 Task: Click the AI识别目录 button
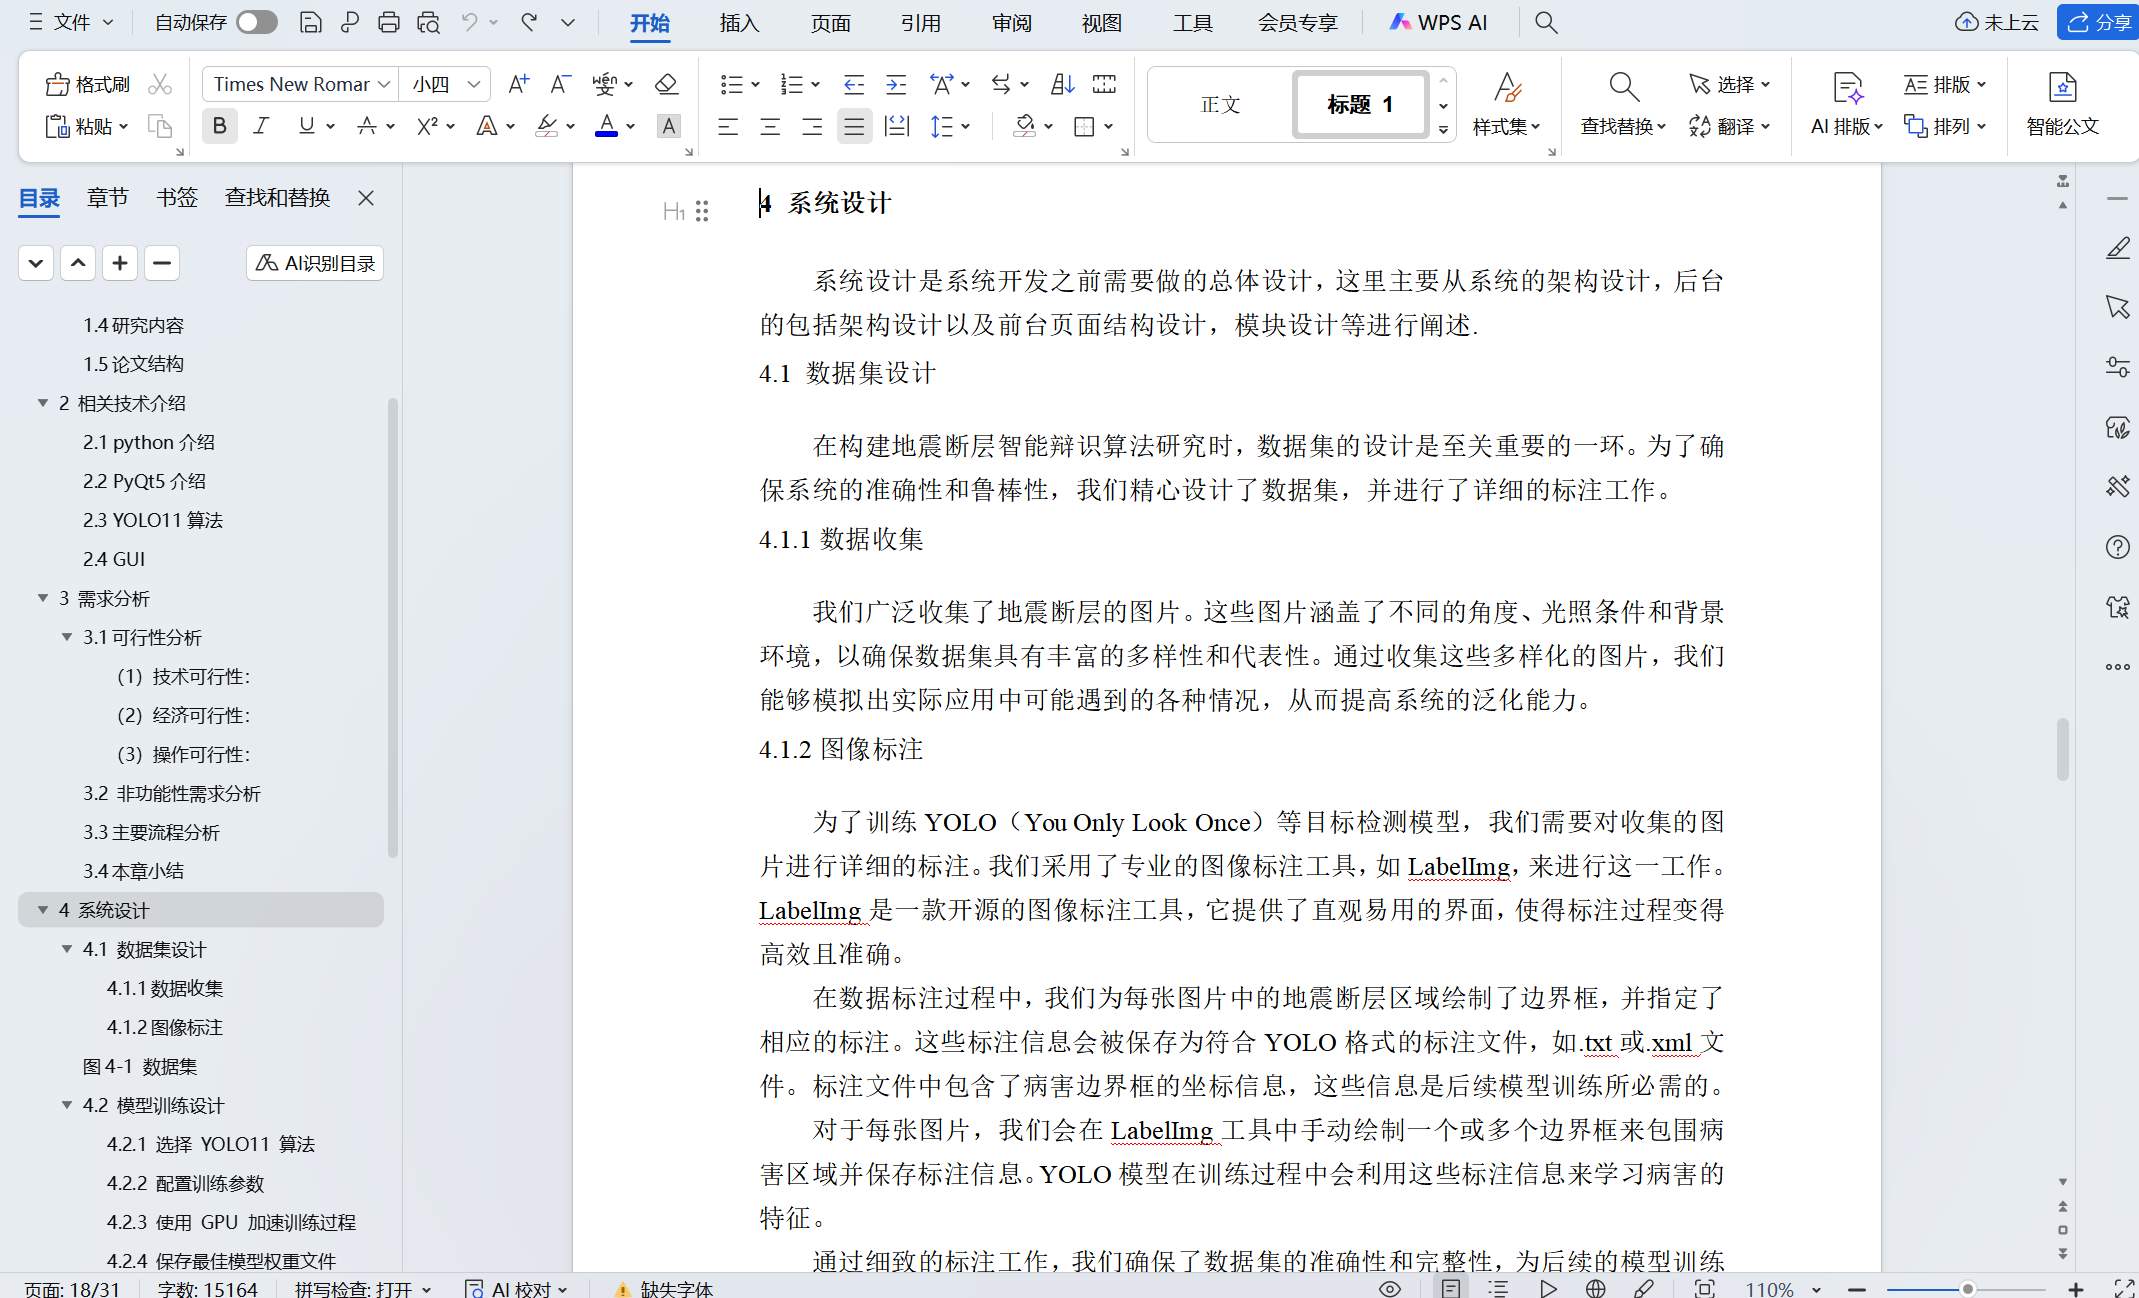[315, 263]
